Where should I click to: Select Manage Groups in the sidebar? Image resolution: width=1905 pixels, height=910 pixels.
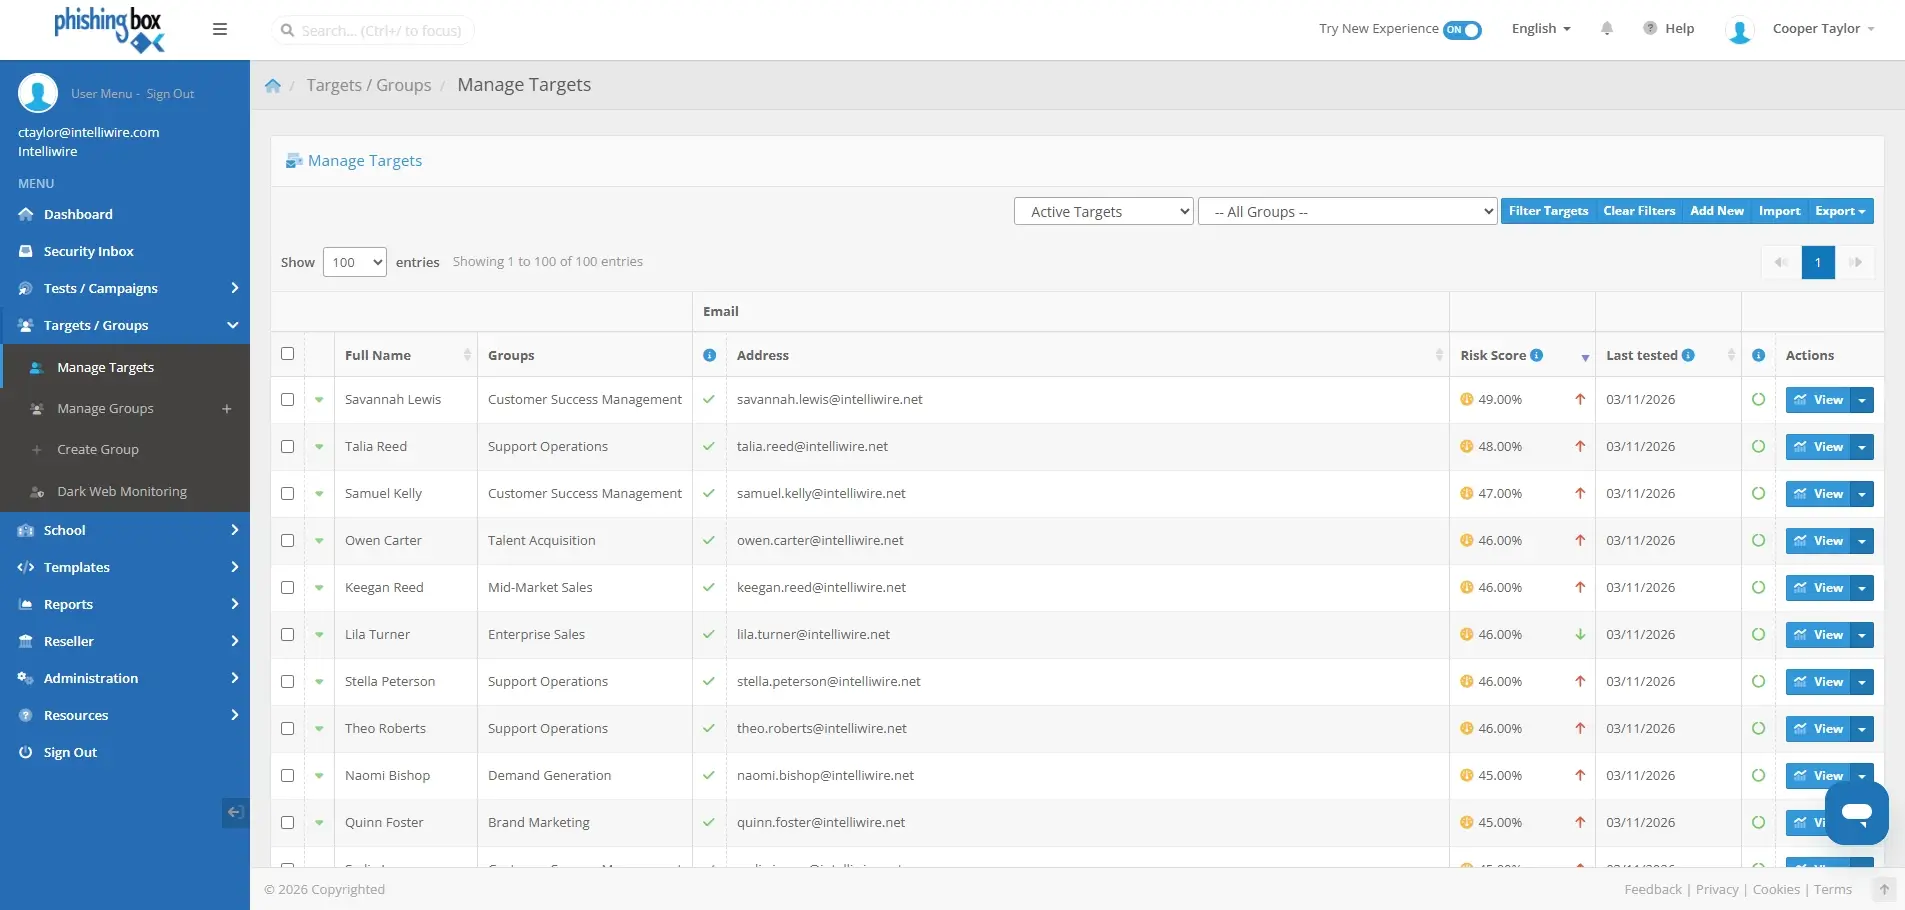[x=105, y=409]
